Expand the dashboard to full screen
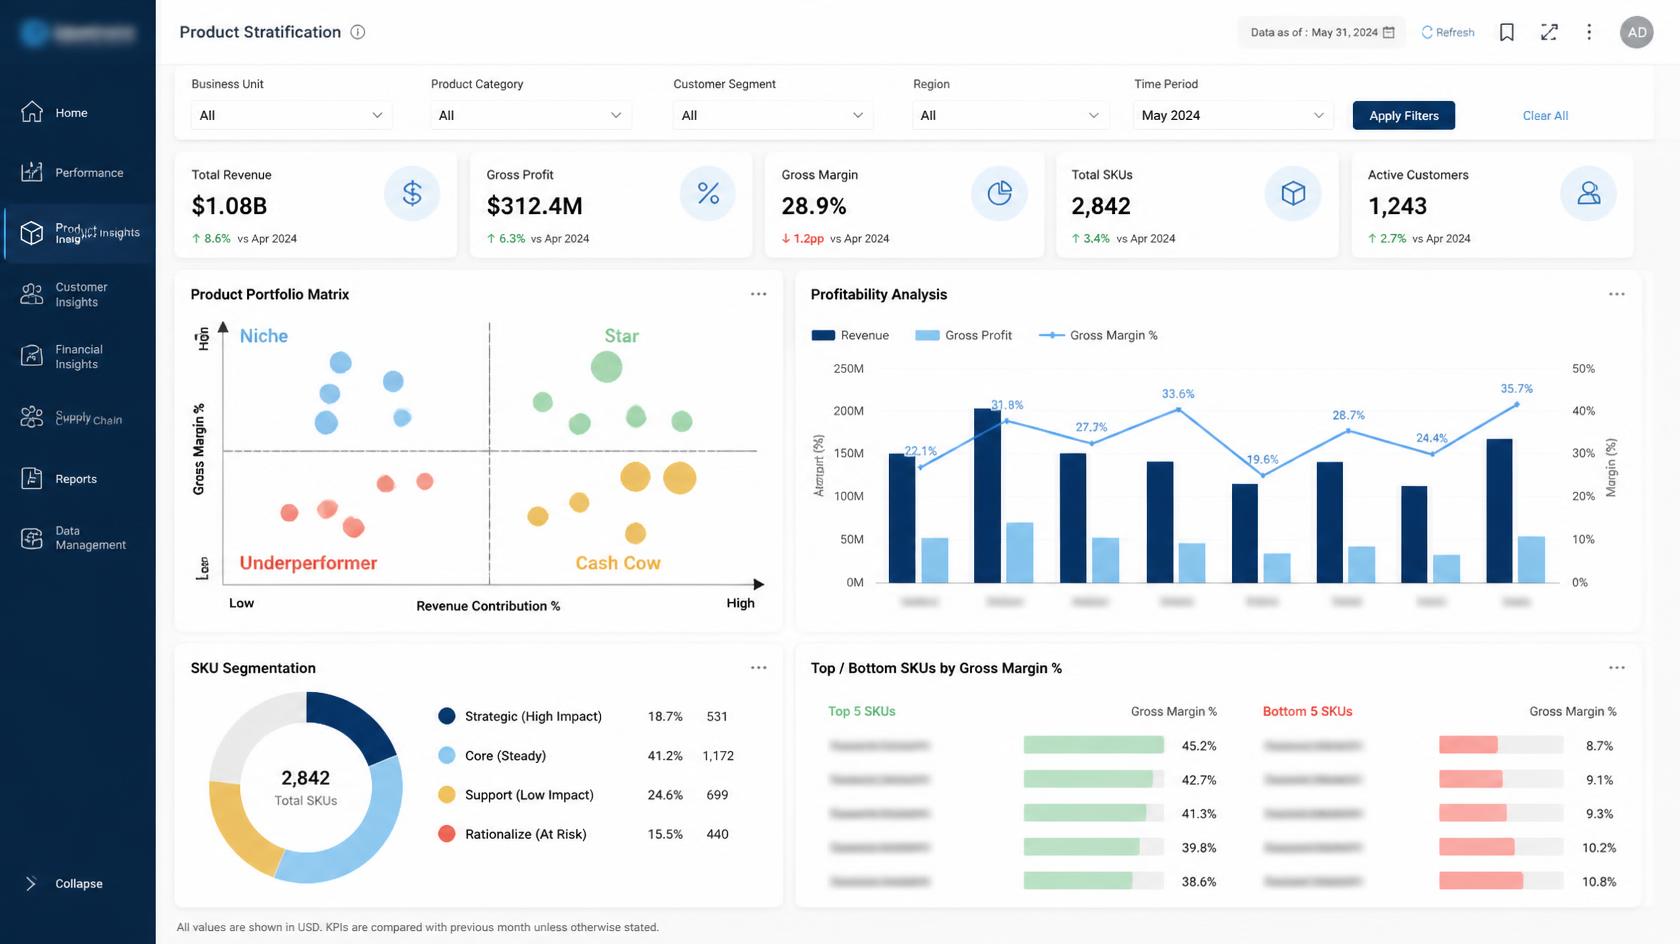 (x=1549, y=32)
